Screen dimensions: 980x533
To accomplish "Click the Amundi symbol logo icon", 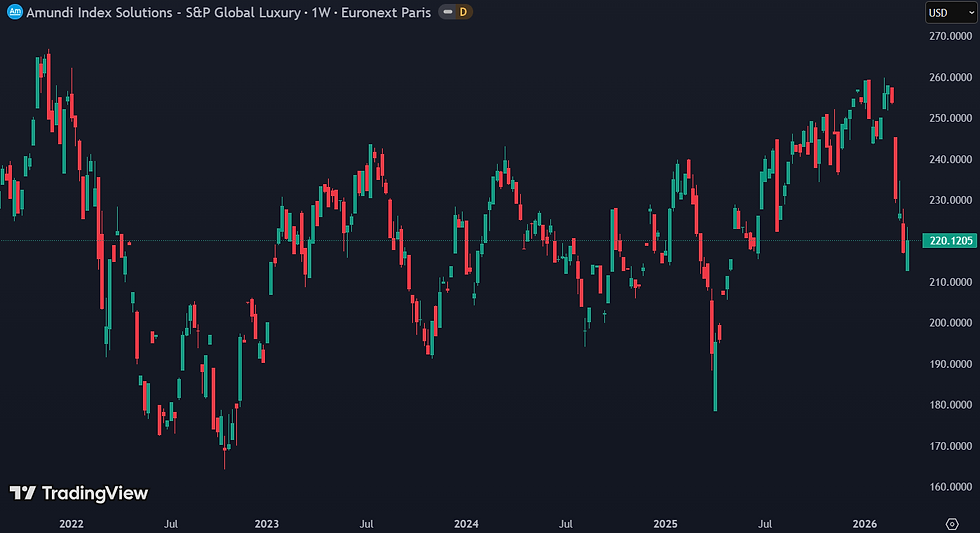I will tap(14, 12).
